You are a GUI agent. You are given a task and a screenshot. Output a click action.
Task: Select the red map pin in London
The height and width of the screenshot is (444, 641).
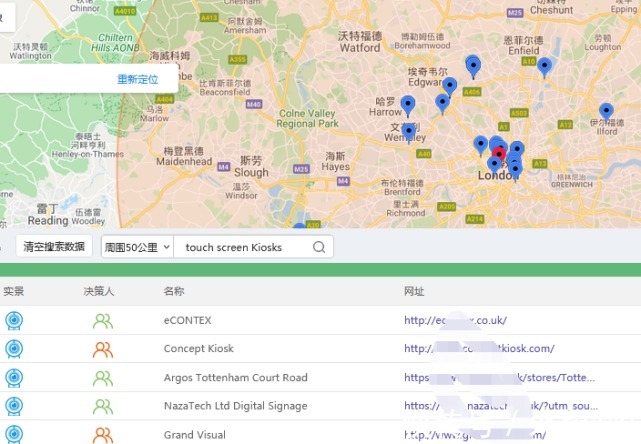click(499, 155)
